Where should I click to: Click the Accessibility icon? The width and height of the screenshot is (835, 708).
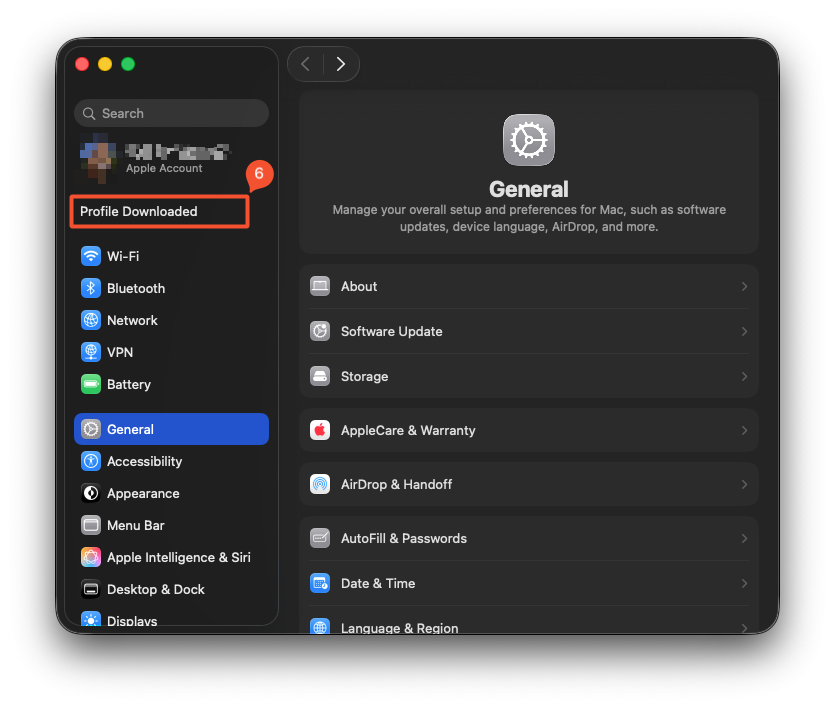tap(91, 461)
